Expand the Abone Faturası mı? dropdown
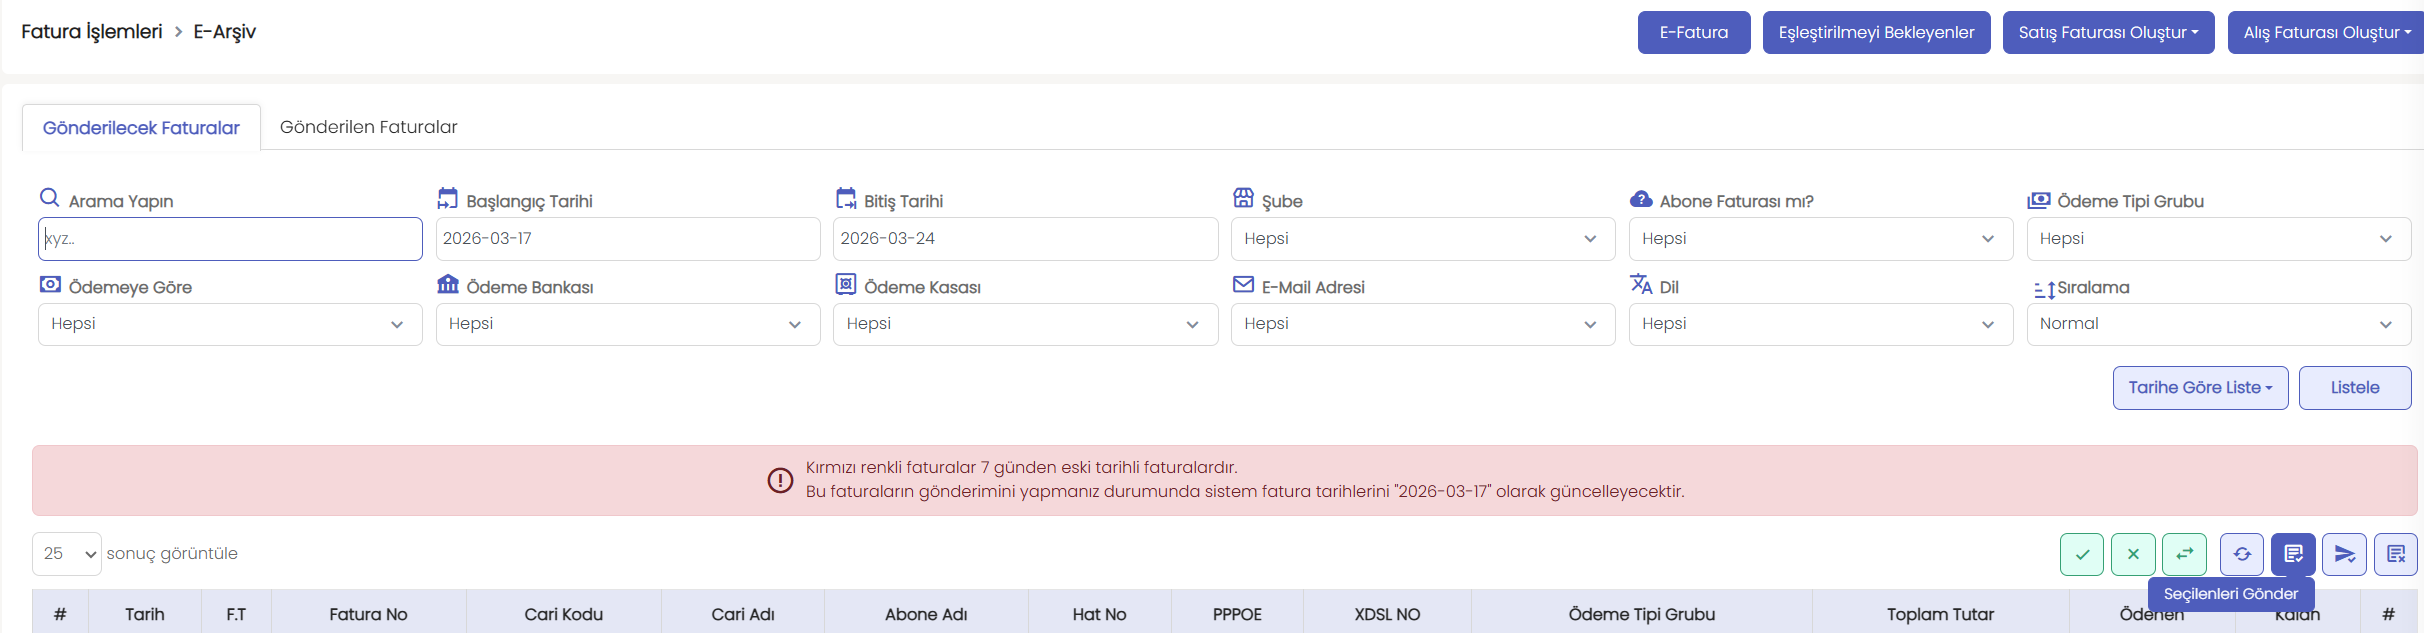Viewport: 2424px width, 633px height. pyautogui.click(x=1820, y=239)
